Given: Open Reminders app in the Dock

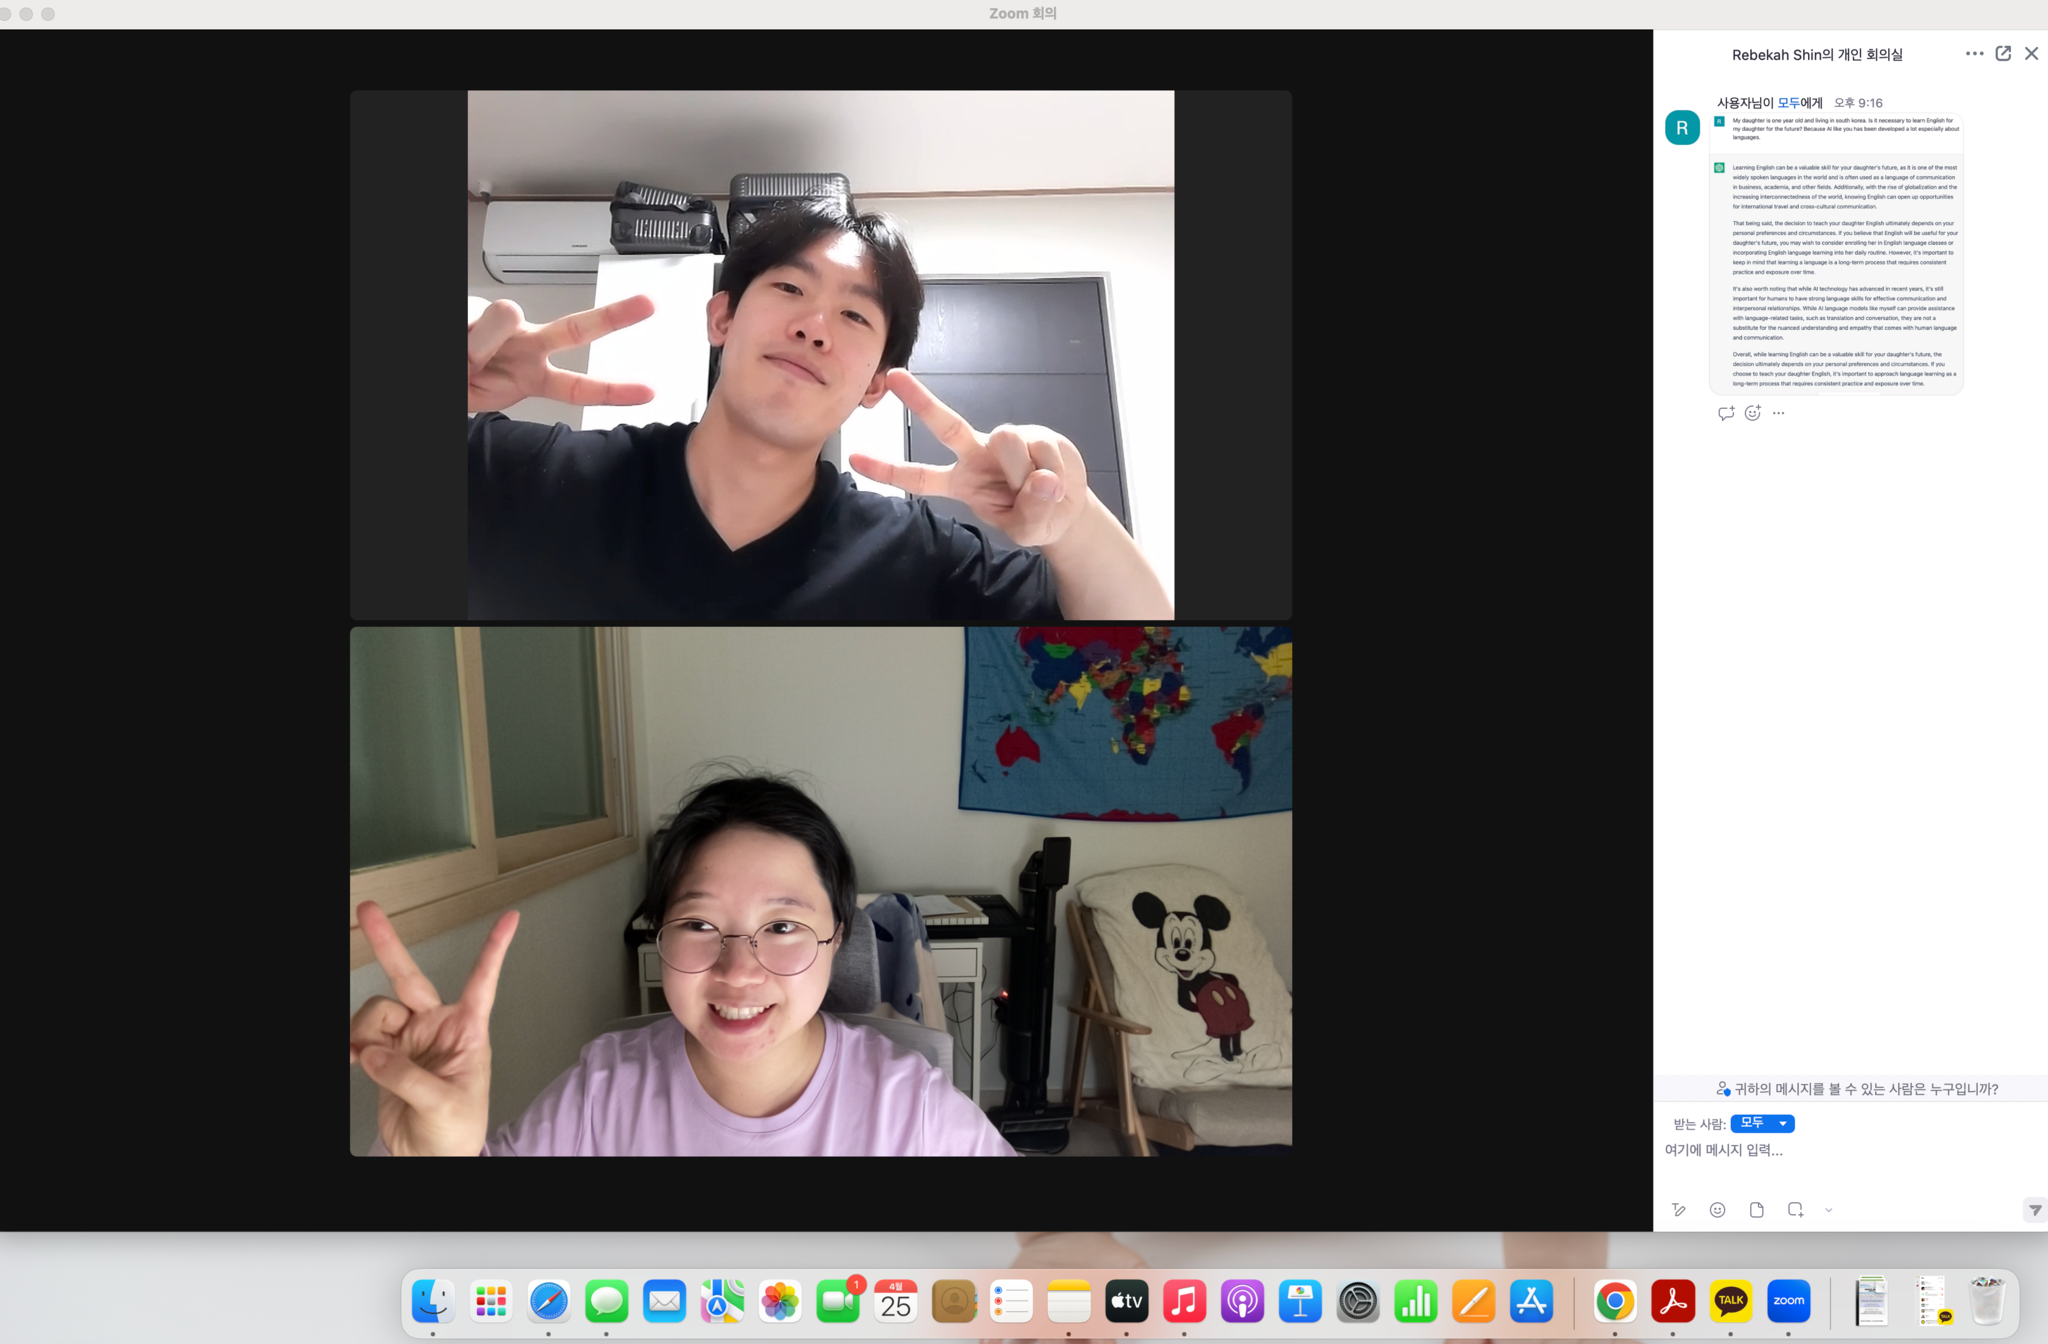Looking at the screenshot, I should [x=1011, y=1301].
